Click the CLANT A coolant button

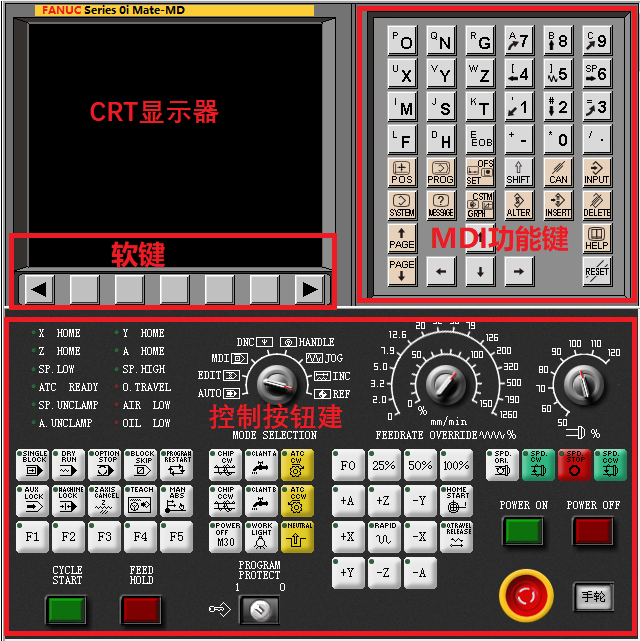tap(261, 465)
